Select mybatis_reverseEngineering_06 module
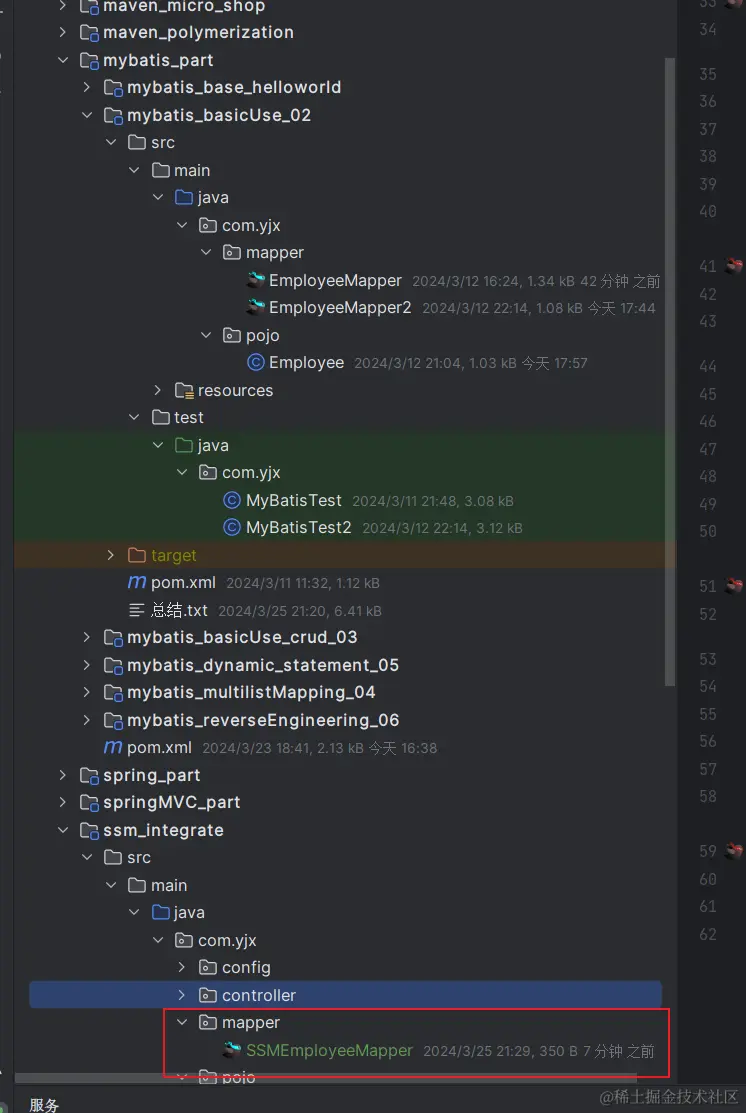Screen dimensions: 746x1113 [x=263, y=720]
